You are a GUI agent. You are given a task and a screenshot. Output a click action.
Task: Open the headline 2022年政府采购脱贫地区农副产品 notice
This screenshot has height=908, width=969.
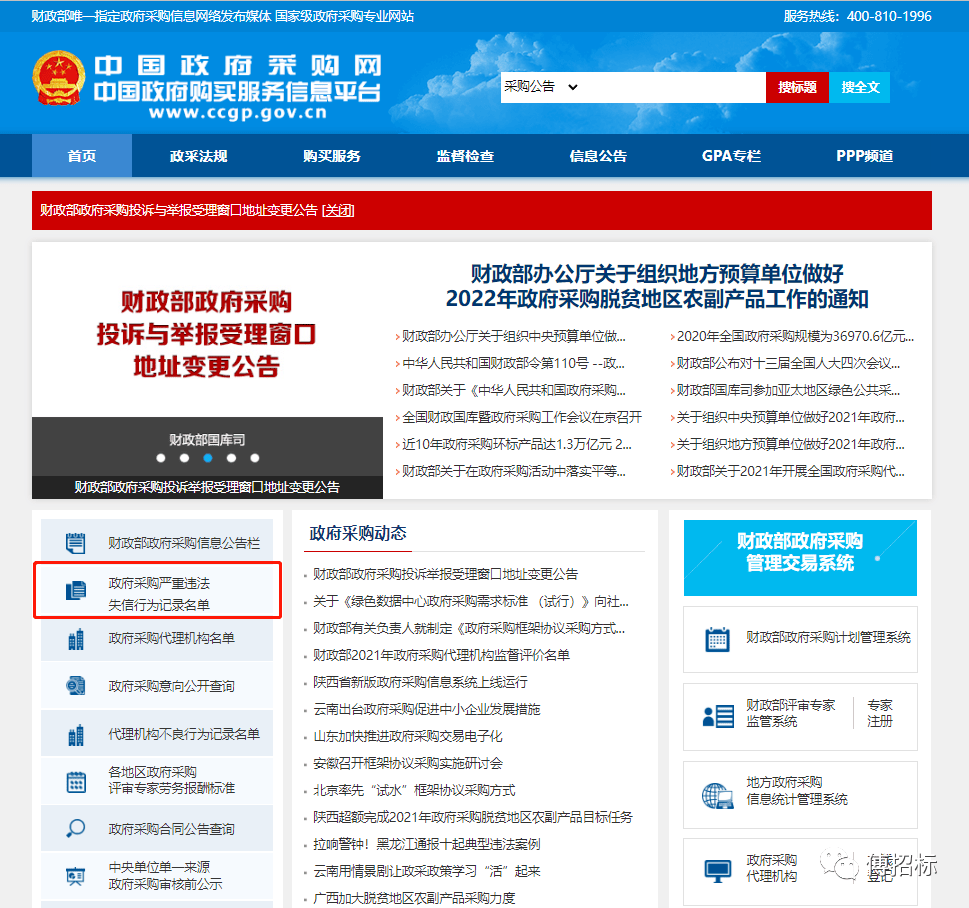657,286
